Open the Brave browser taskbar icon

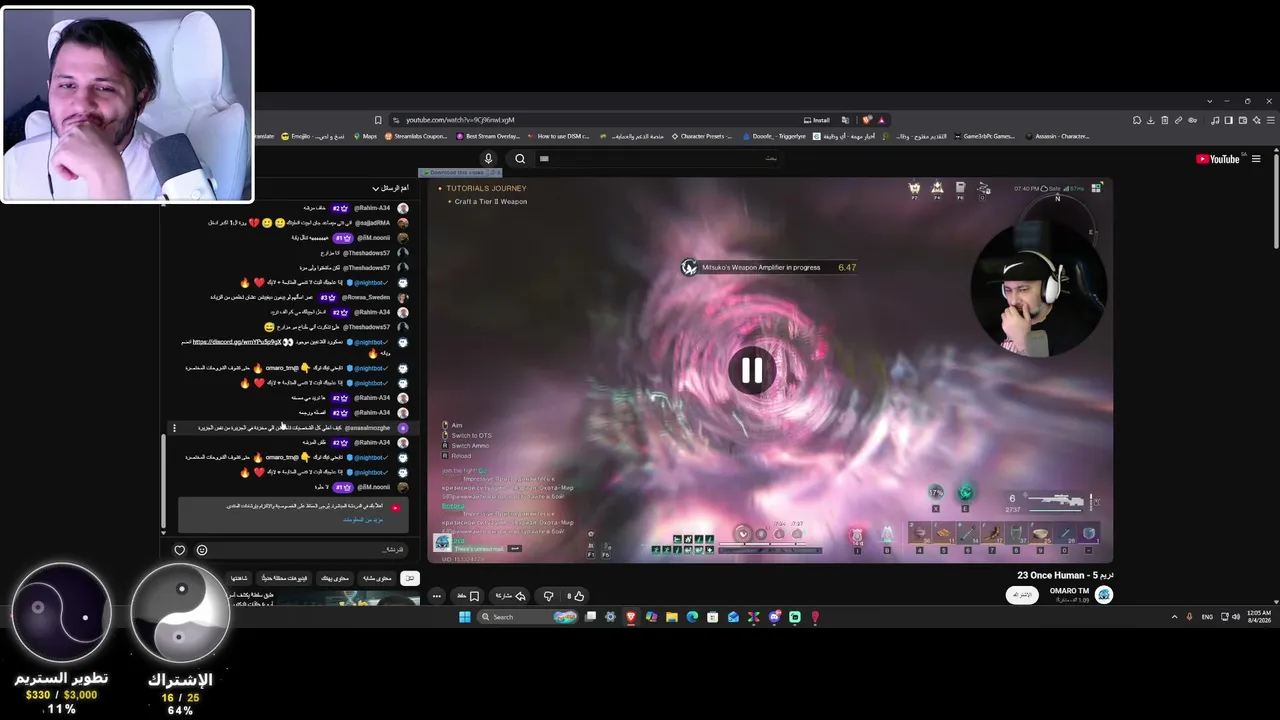click(x=631, y=617)
